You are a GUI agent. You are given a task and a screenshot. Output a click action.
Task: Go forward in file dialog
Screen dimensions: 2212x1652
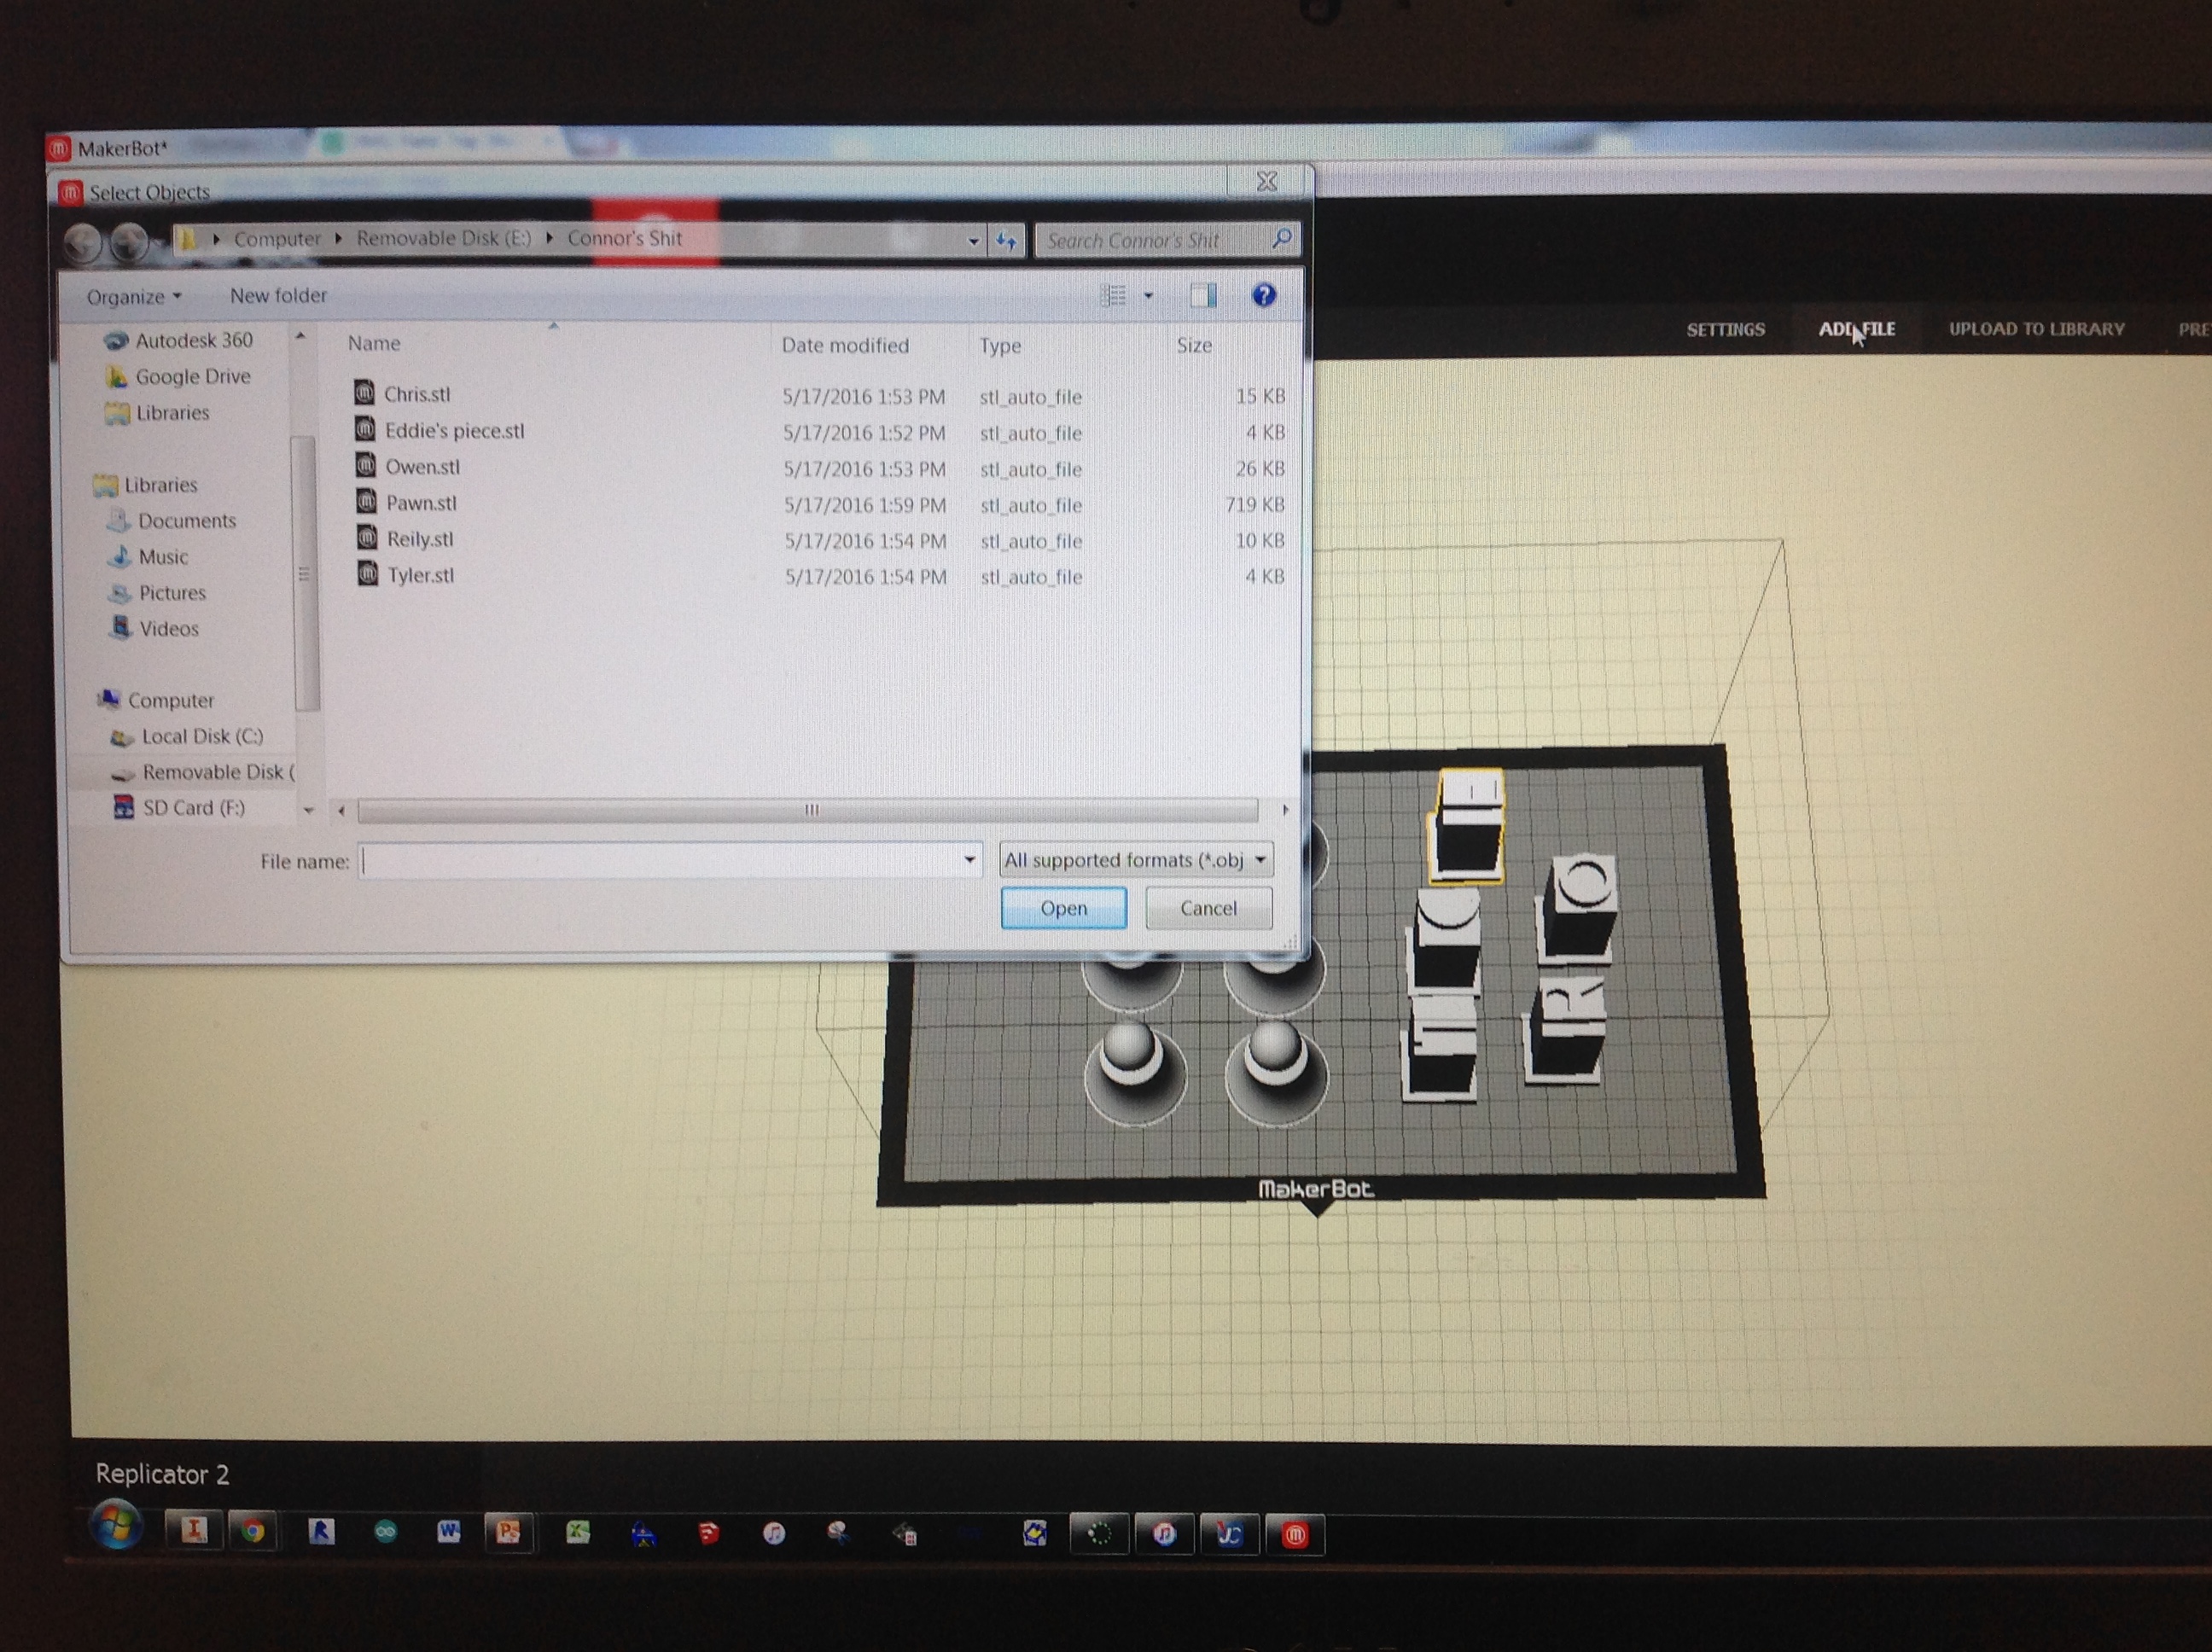pos(129,242)
